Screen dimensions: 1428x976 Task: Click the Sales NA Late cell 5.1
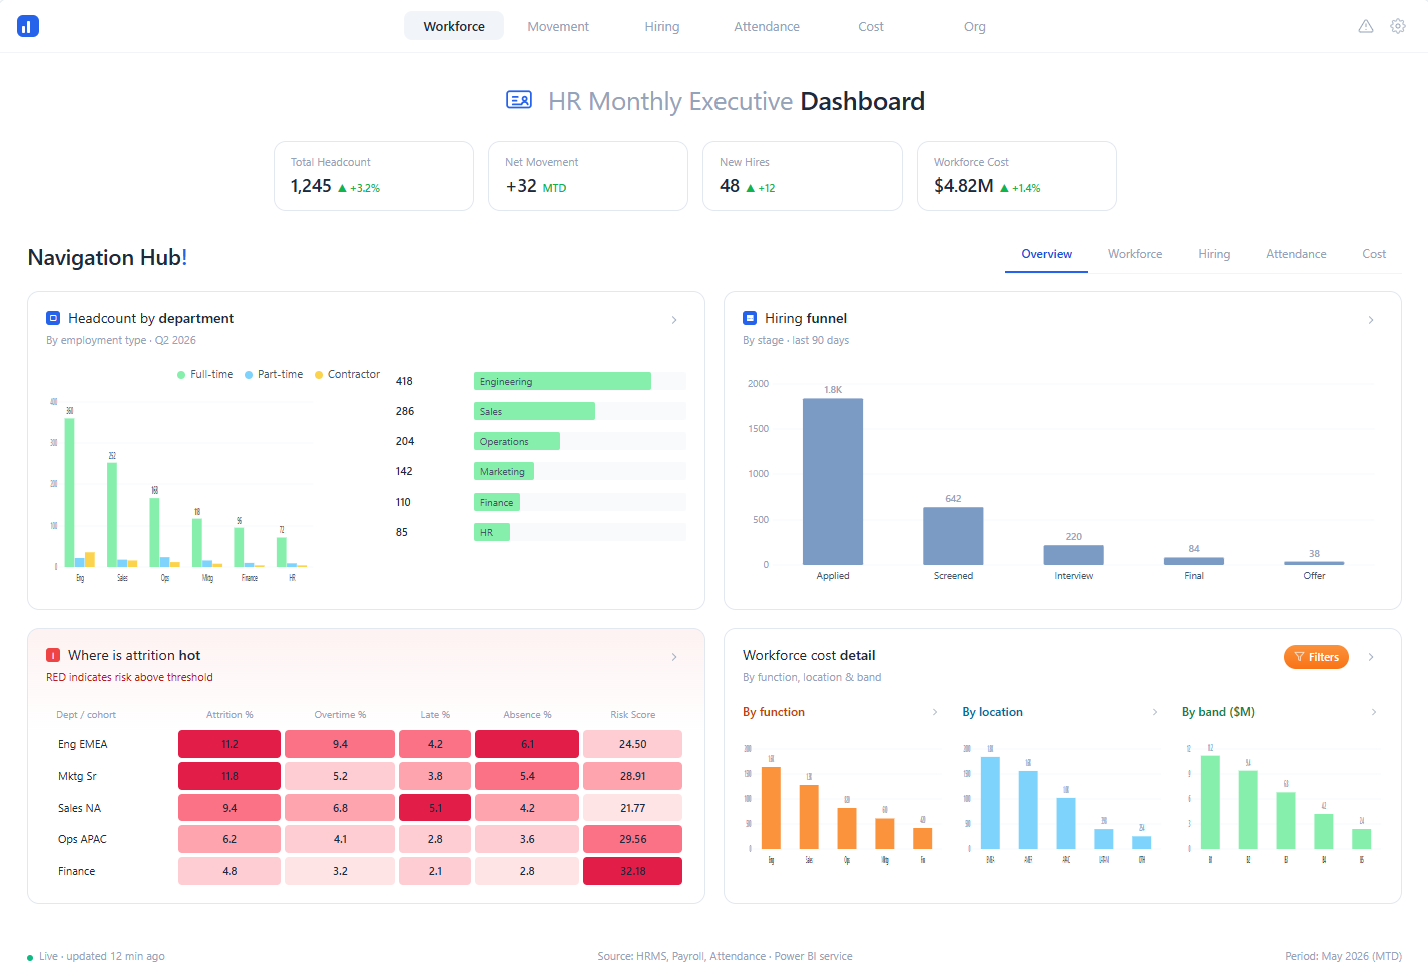pos(435,808)
